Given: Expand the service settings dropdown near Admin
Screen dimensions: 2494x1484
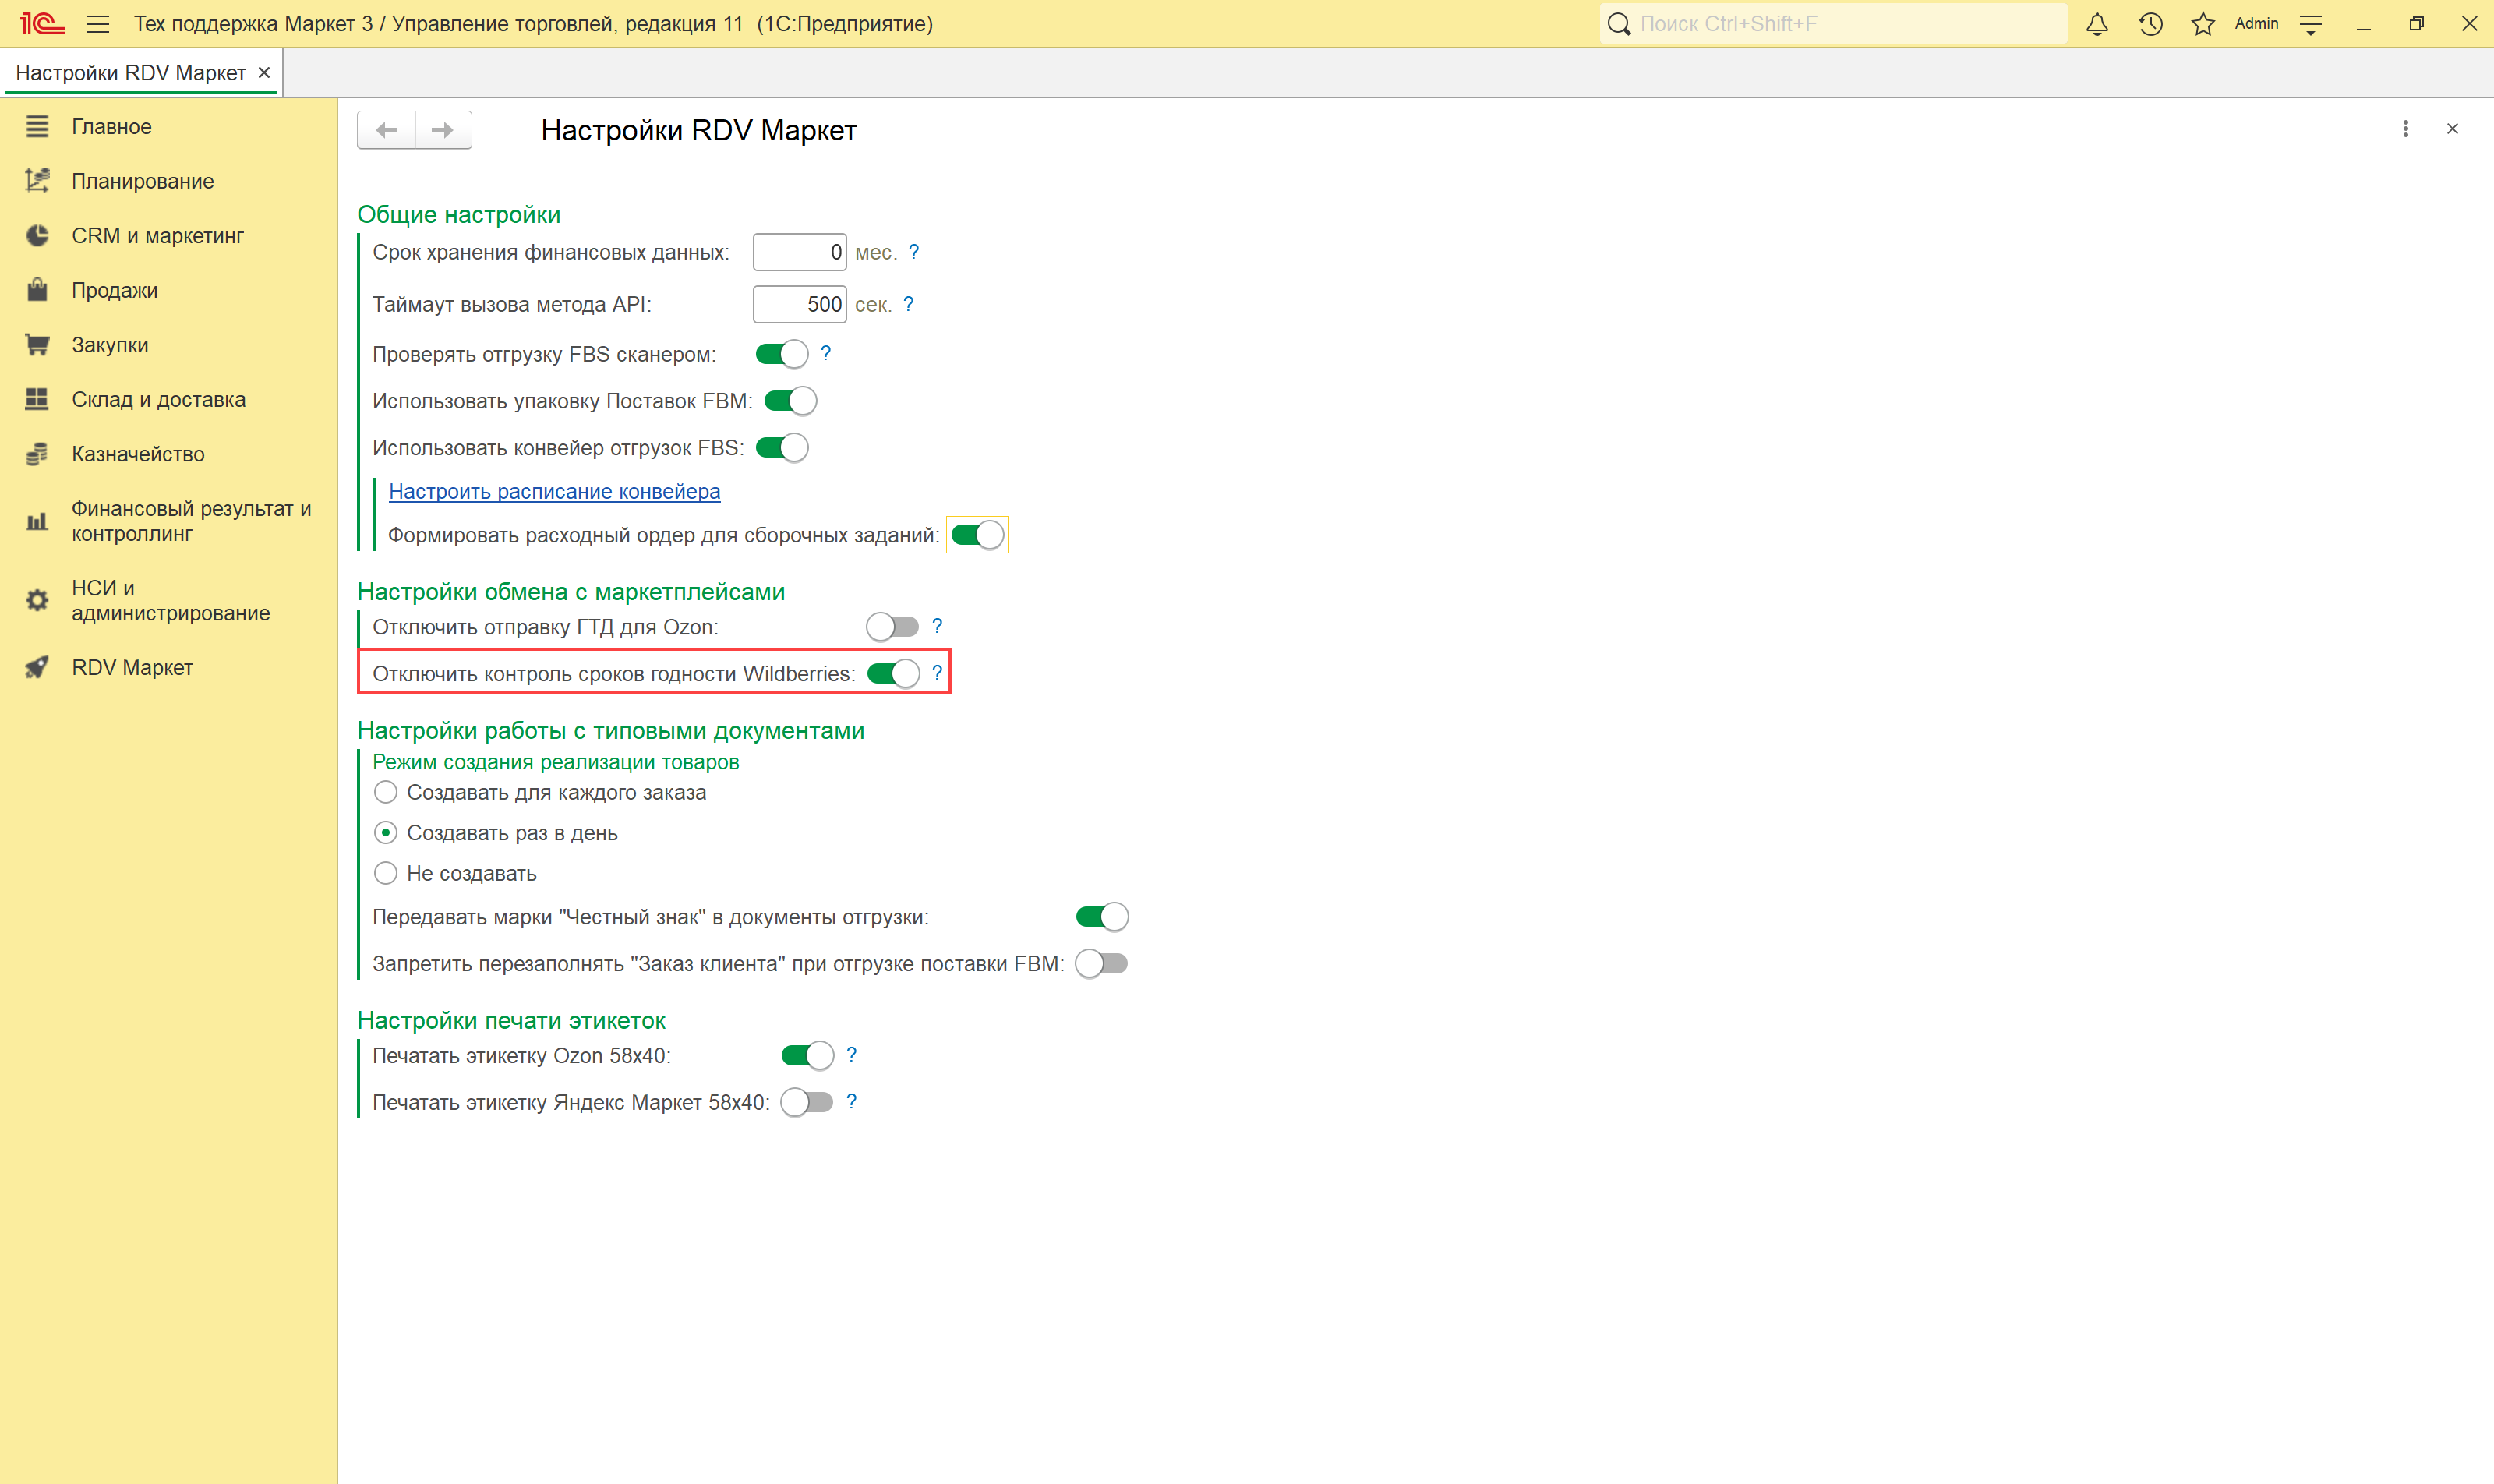Looking at the screenshot, I should click(2310, 24).
